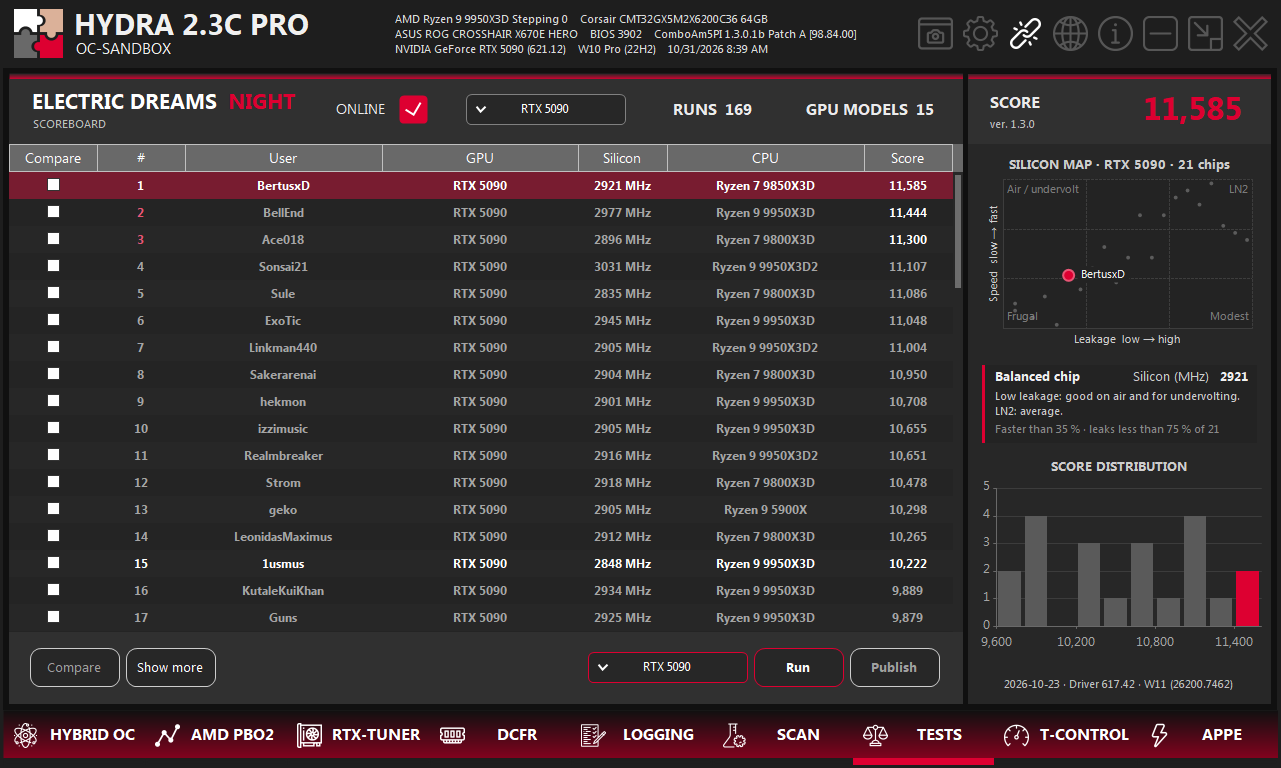Select the Linkman440 user row
The width and height of the screenshot is (1281, 768).
(481, 347)
